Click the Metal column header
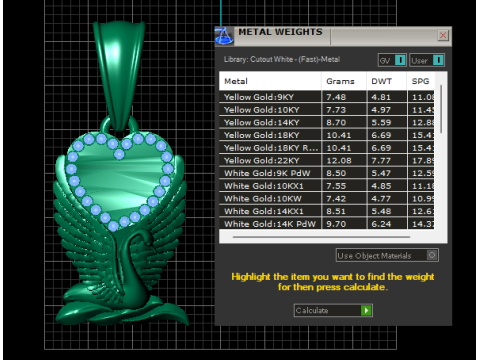Viewport: 480px width, 360px height. (x=270, y=81)
